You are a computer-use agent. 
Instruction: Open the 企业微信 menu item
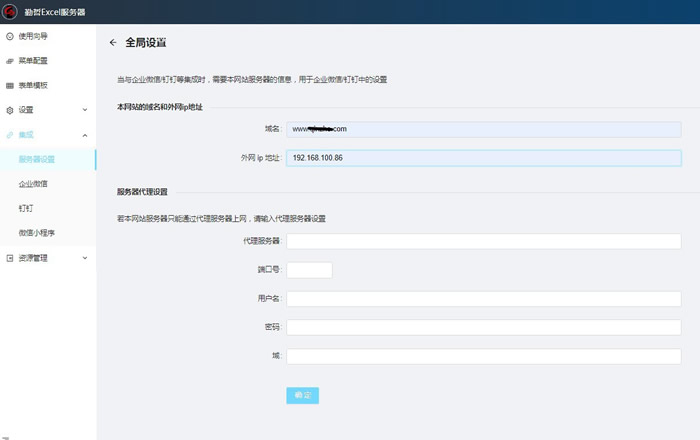coord(33,184)
